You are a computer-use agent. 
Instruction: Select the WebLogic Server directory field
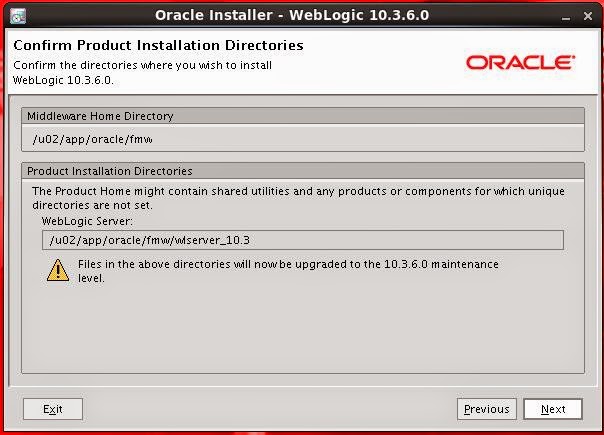coord(303,240)
